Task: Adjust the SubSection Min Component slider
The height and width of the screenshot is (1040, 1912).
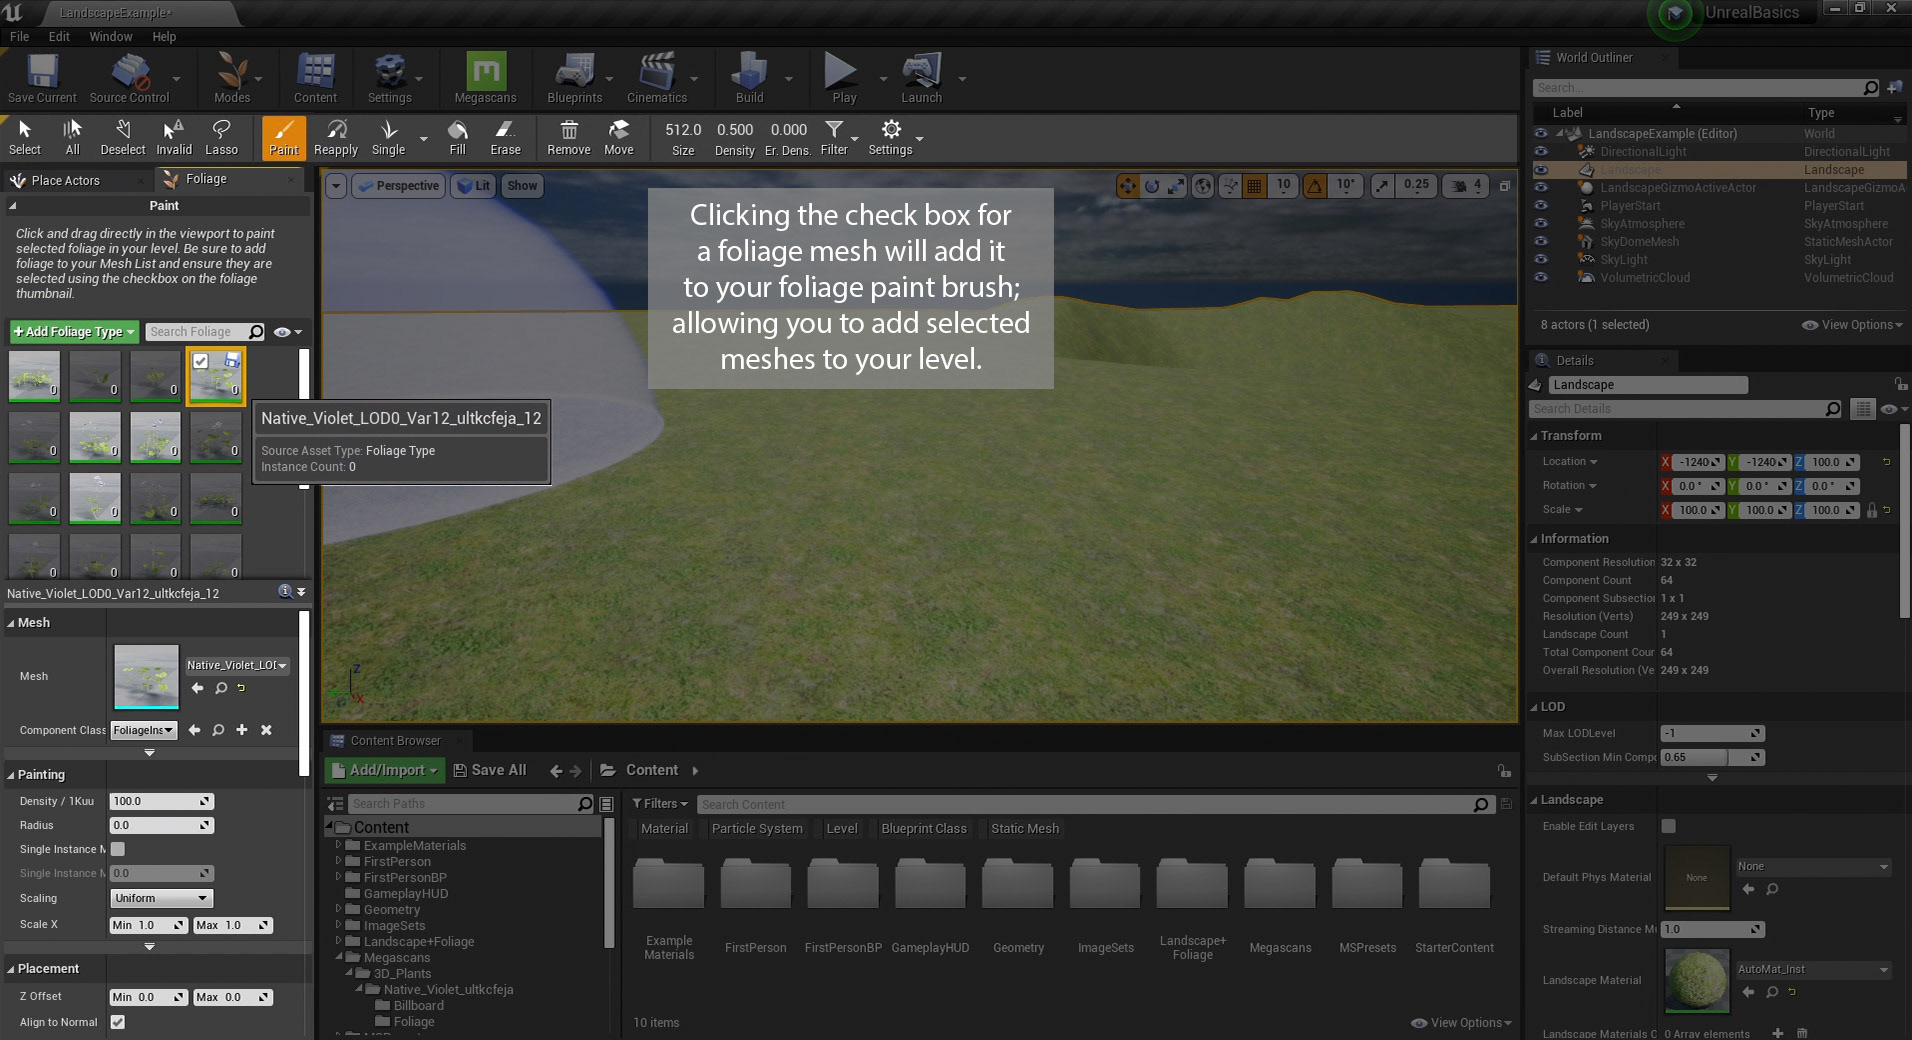Action: [1712, 757]
